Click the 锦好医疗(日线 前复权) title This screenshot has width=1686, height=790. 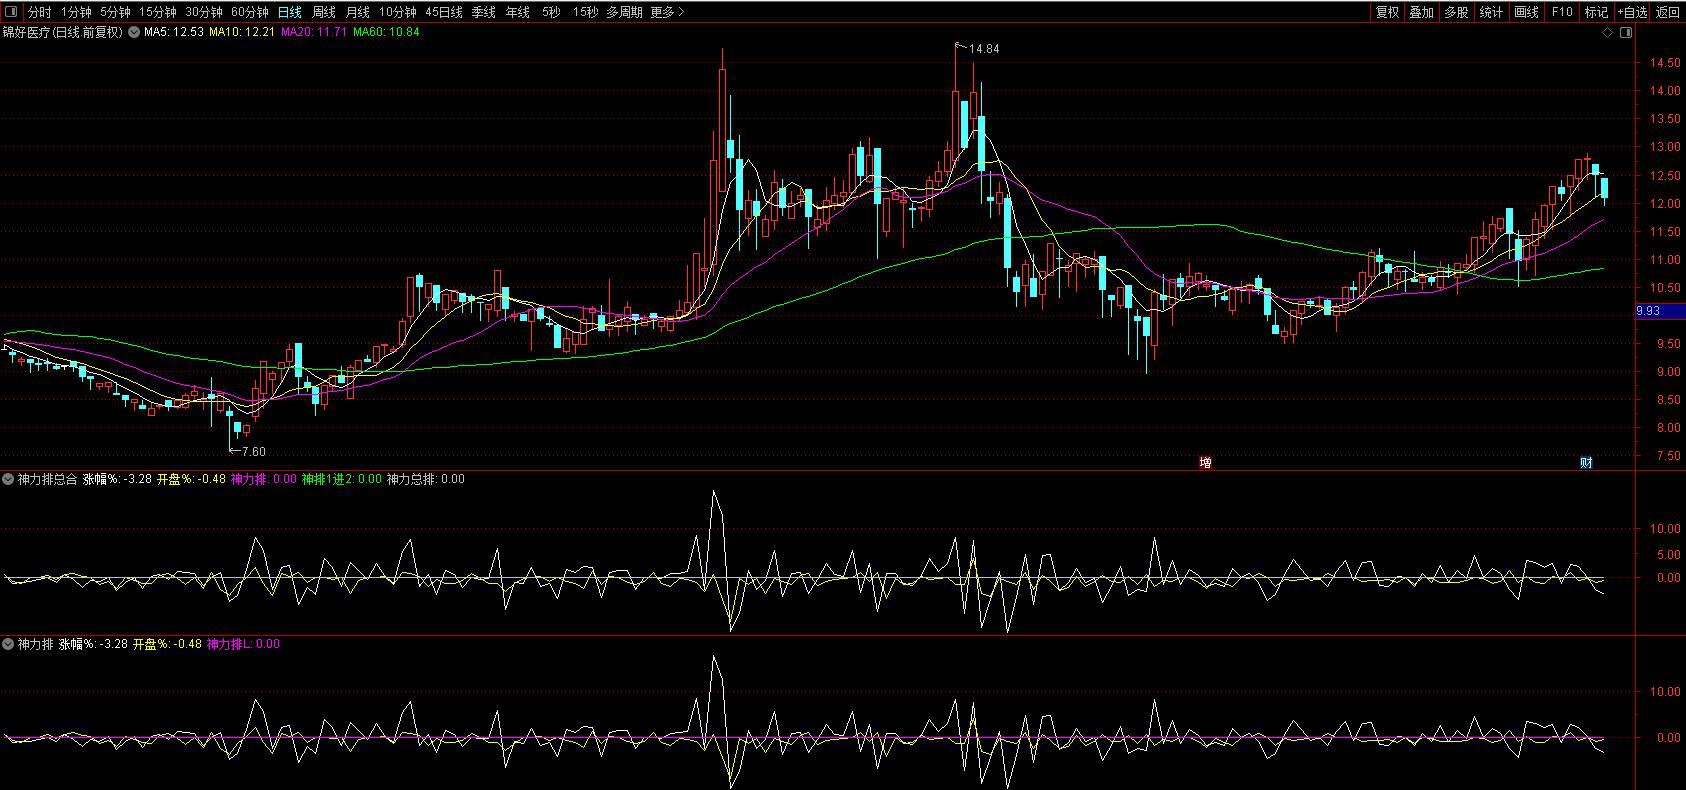(62, 32)
